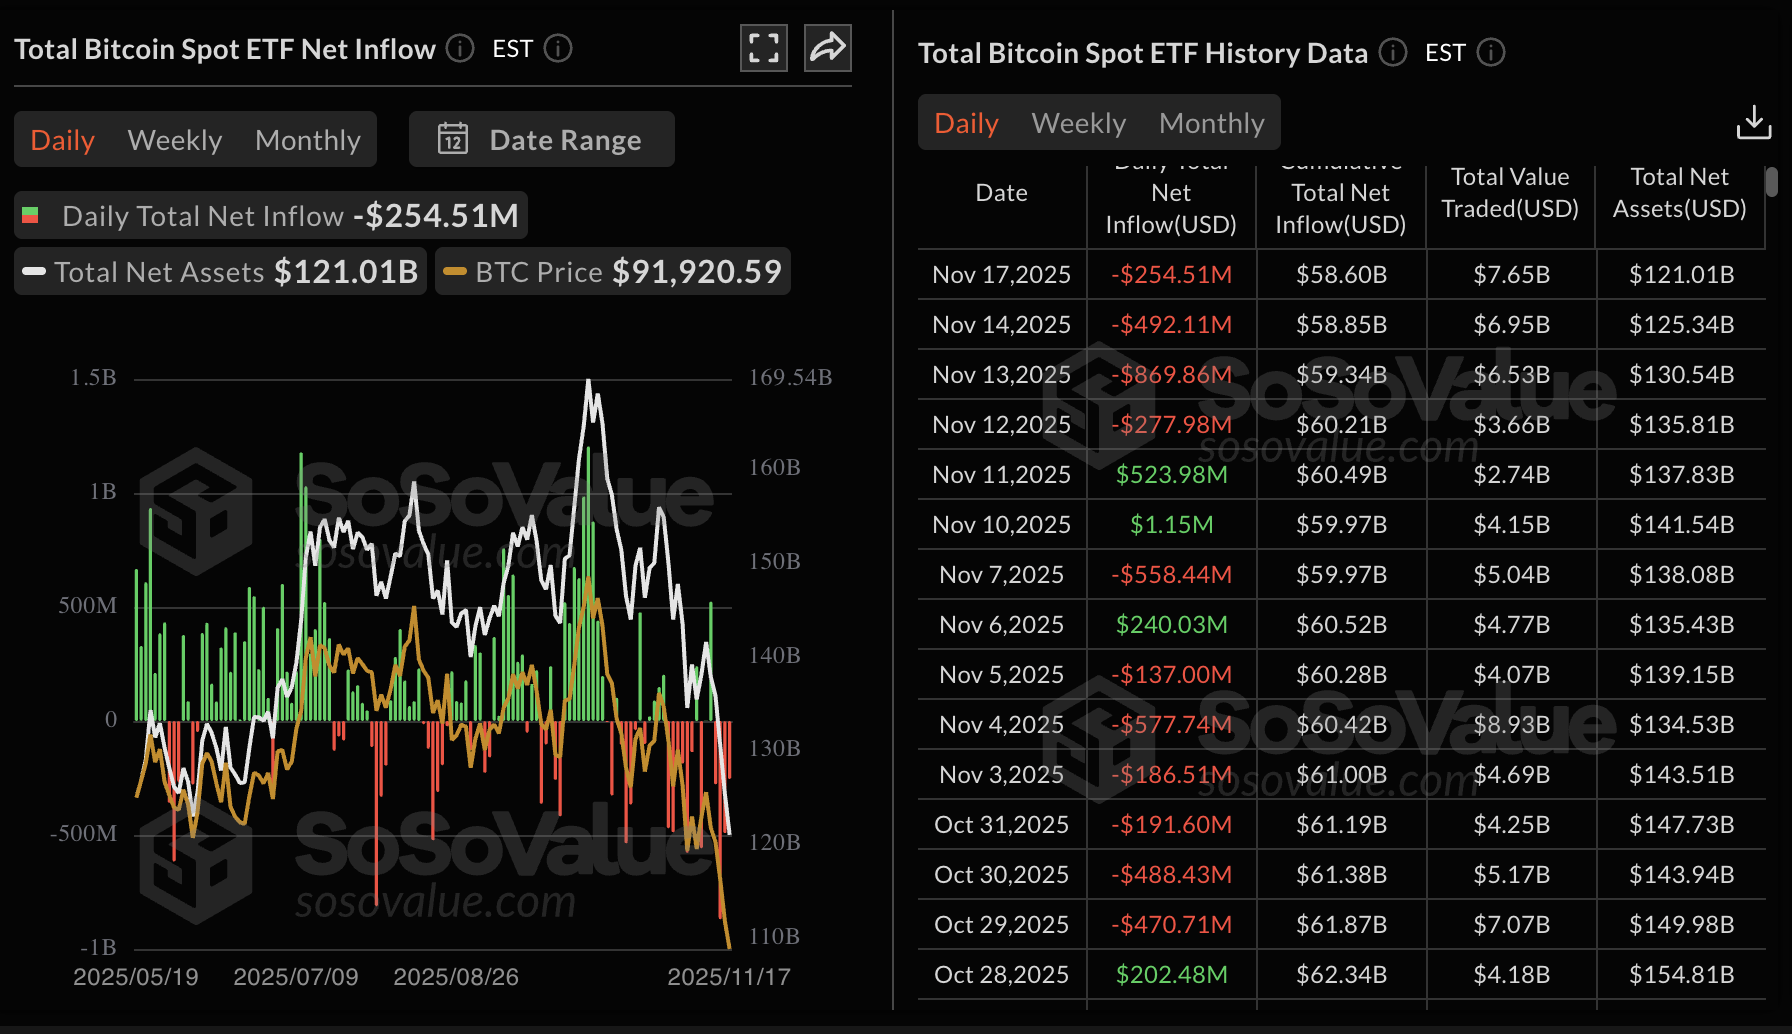
Task: Select Monthly tab in History Data panel
Action: click(x=1211, y=122)
